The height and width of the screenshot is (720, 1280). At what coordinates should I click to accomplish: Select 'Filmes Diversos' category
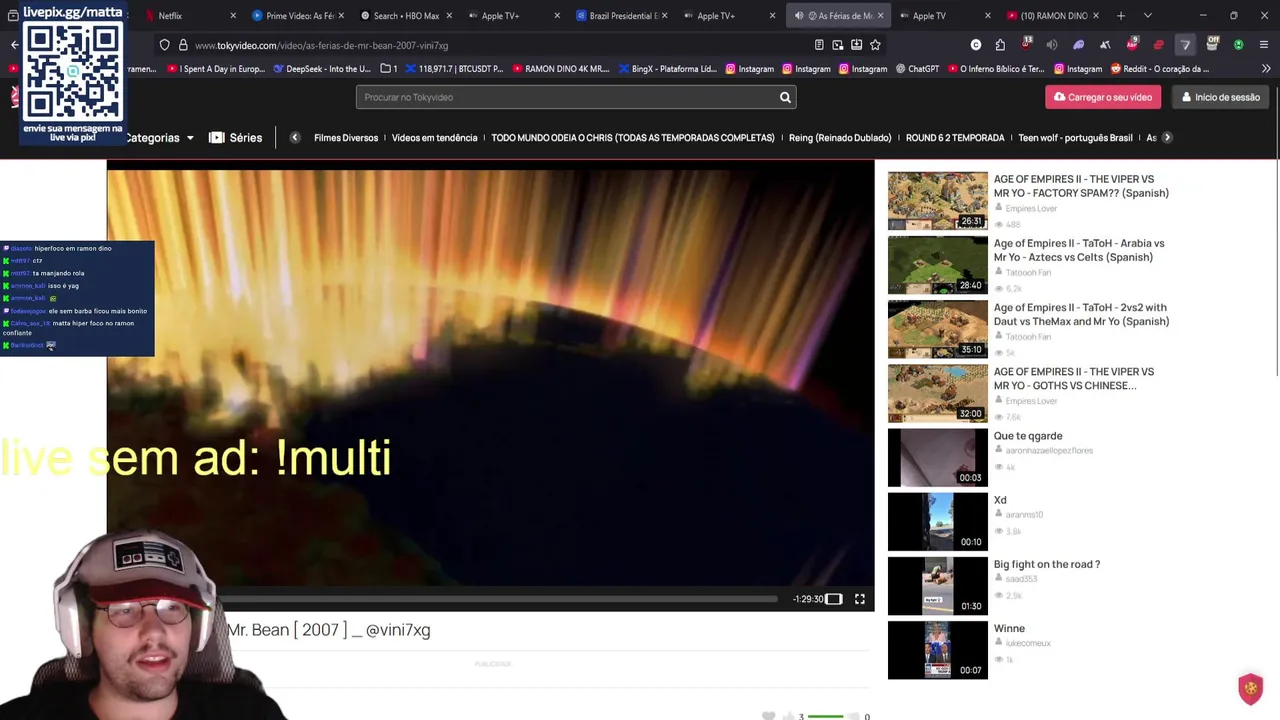tap(346, 138)
